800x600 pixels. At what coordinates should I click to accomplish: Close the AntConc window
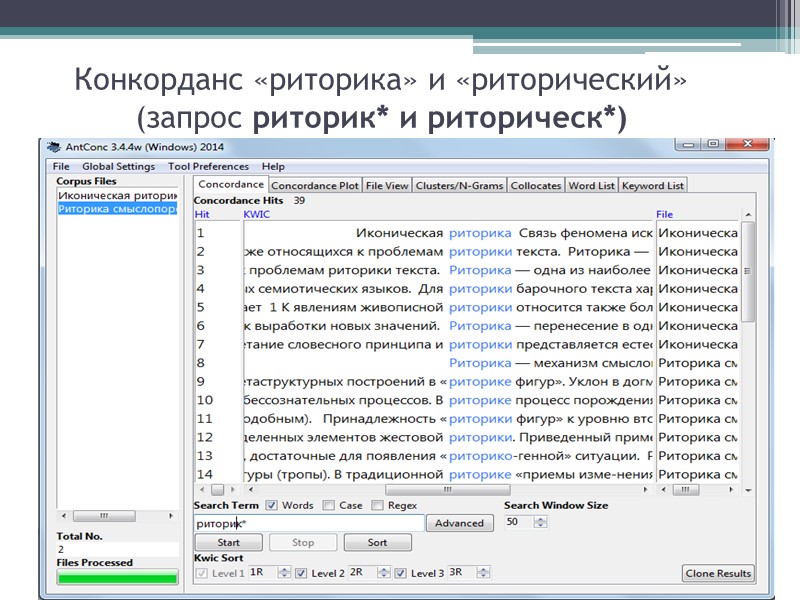tap(747, 144)
